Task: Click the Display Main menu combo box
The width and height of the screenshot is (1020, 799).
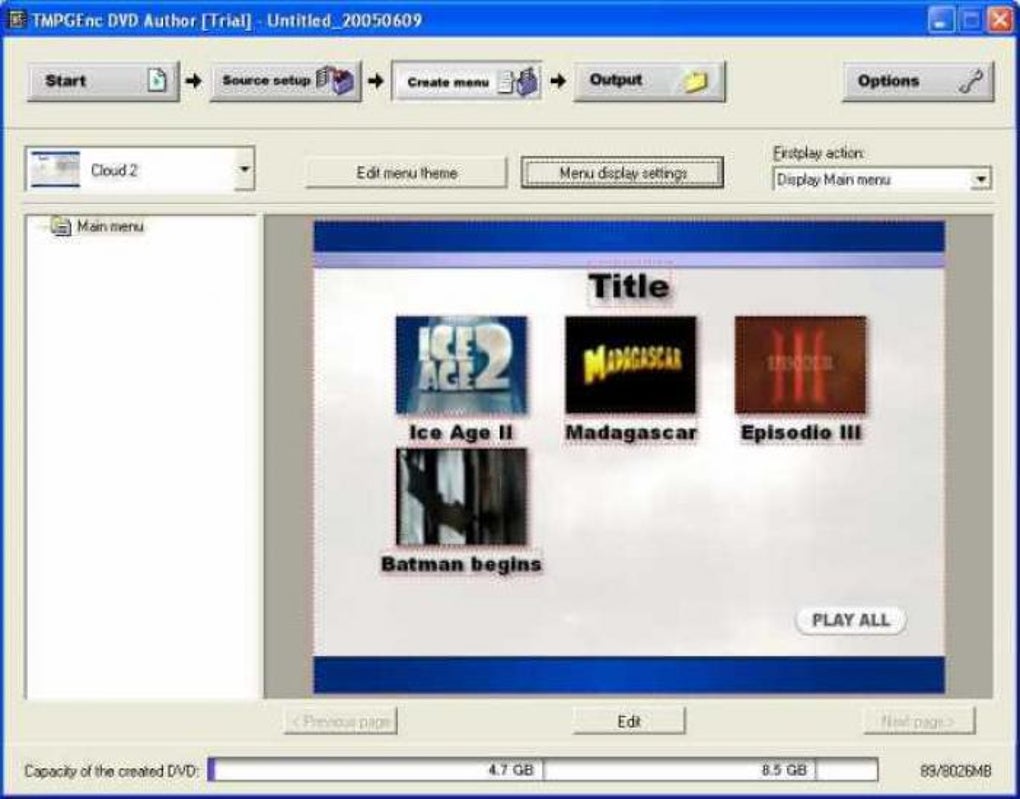Action: [x=881, y=179]
